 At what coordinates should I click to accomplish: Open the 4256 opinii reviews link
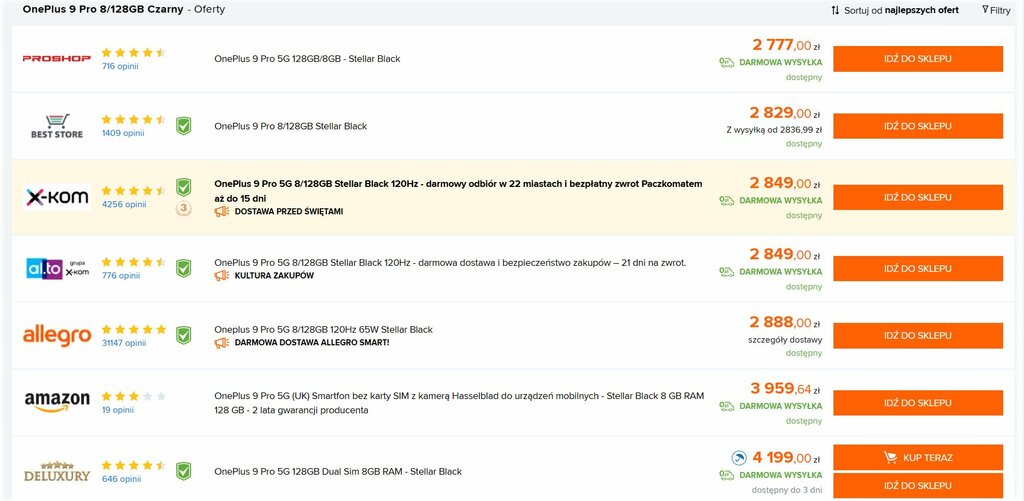coord(124,204)
